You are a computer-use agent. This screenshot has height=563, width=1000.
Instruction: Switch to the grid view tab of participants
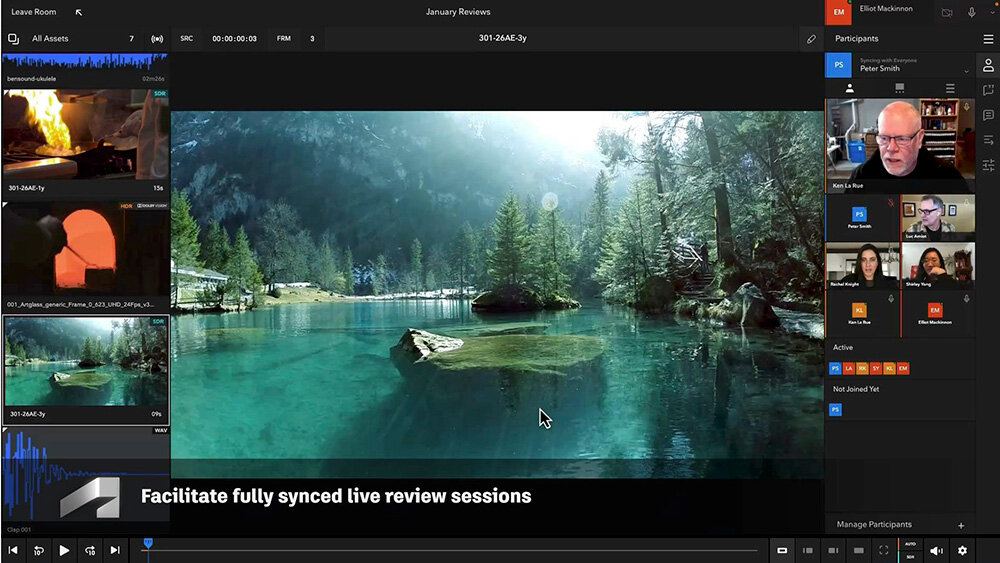pyautogui.click(x=899, y=89)
